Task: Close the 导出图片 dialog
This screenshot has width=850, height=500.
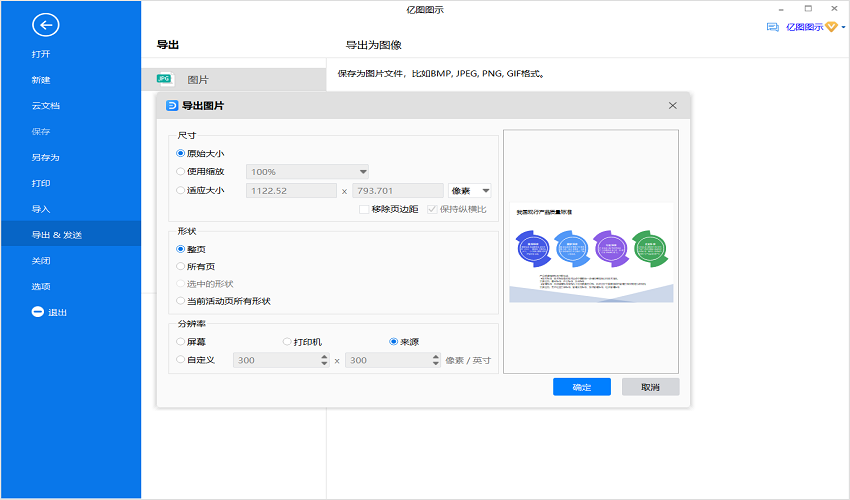Action: [673, 105]
